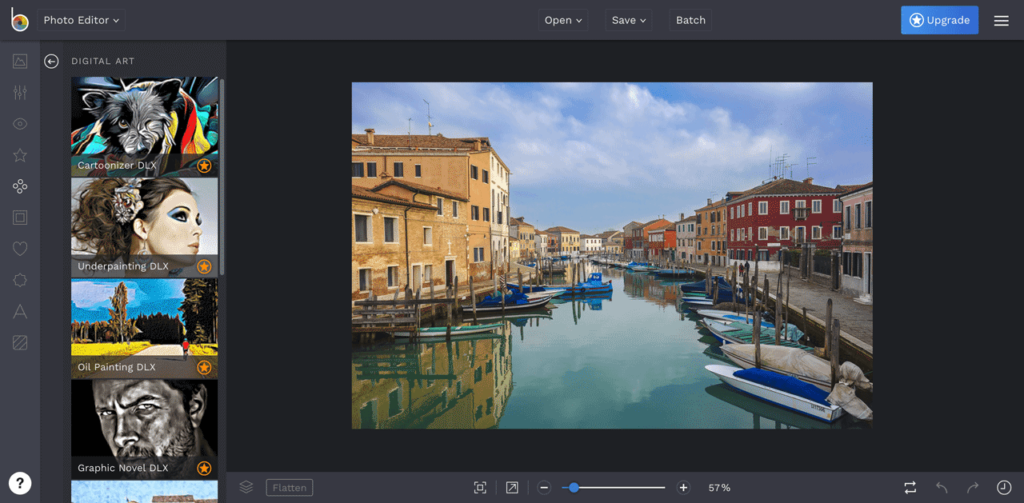Open the Overlays heart icon

20,249
